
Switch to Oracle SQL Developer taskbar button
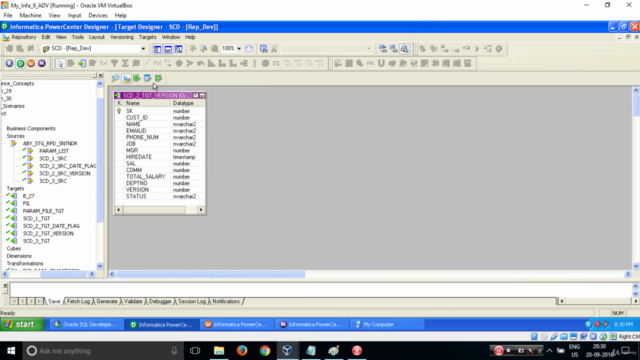point(86,324)
